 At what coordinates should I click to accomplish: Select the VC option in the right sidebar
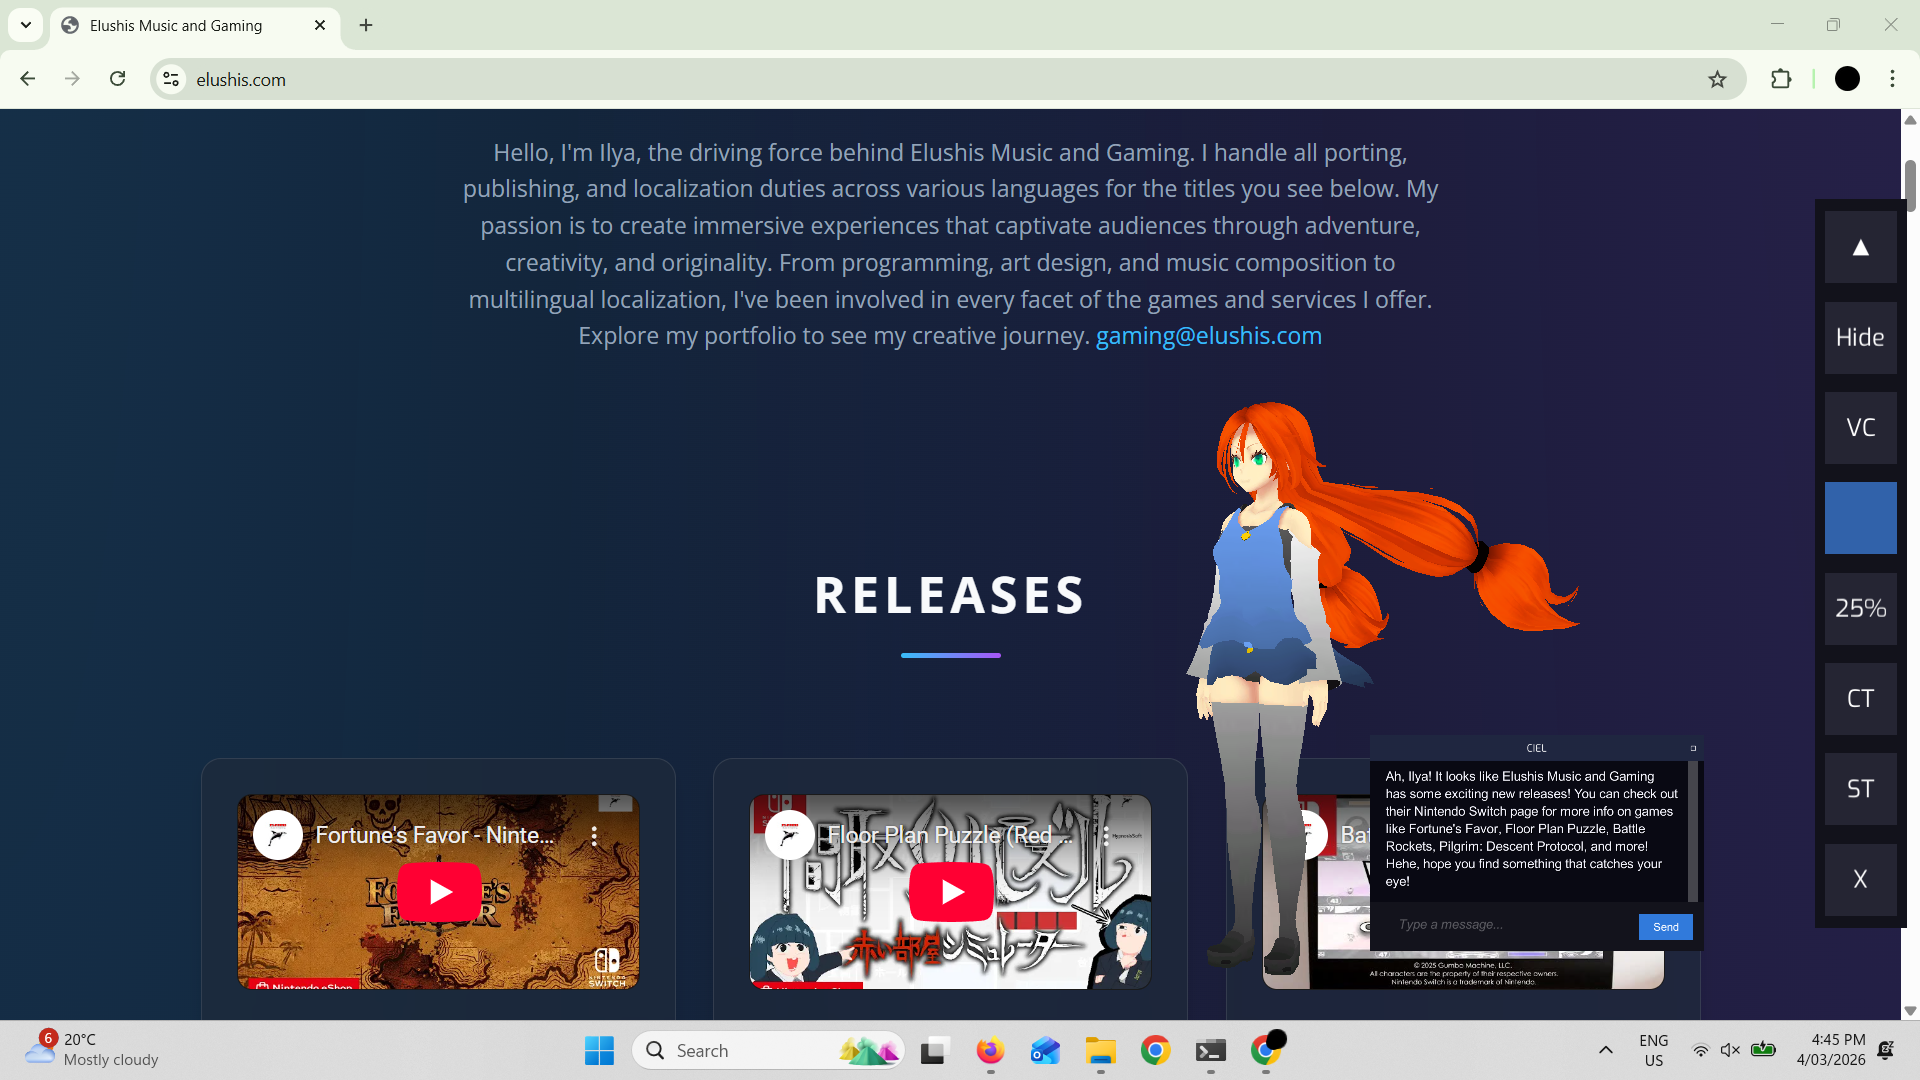(1859, 427)
